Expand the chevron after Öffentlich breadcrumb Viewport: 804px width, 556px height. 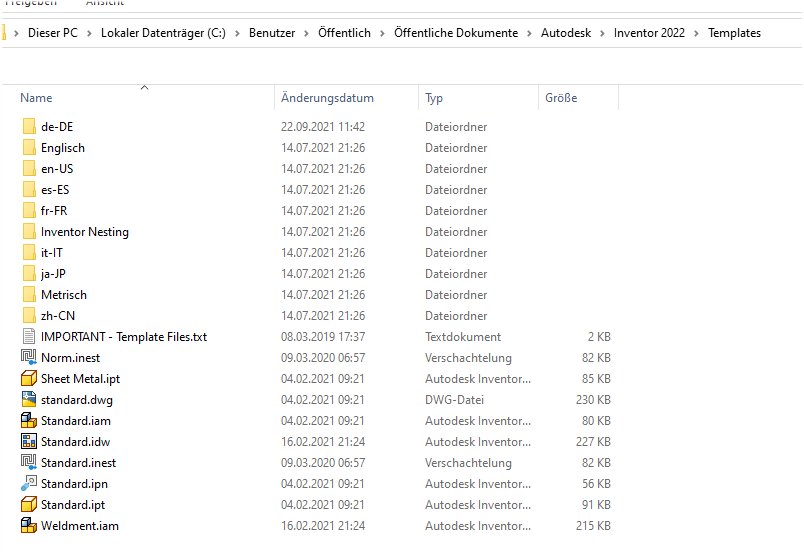pos(383,33)
